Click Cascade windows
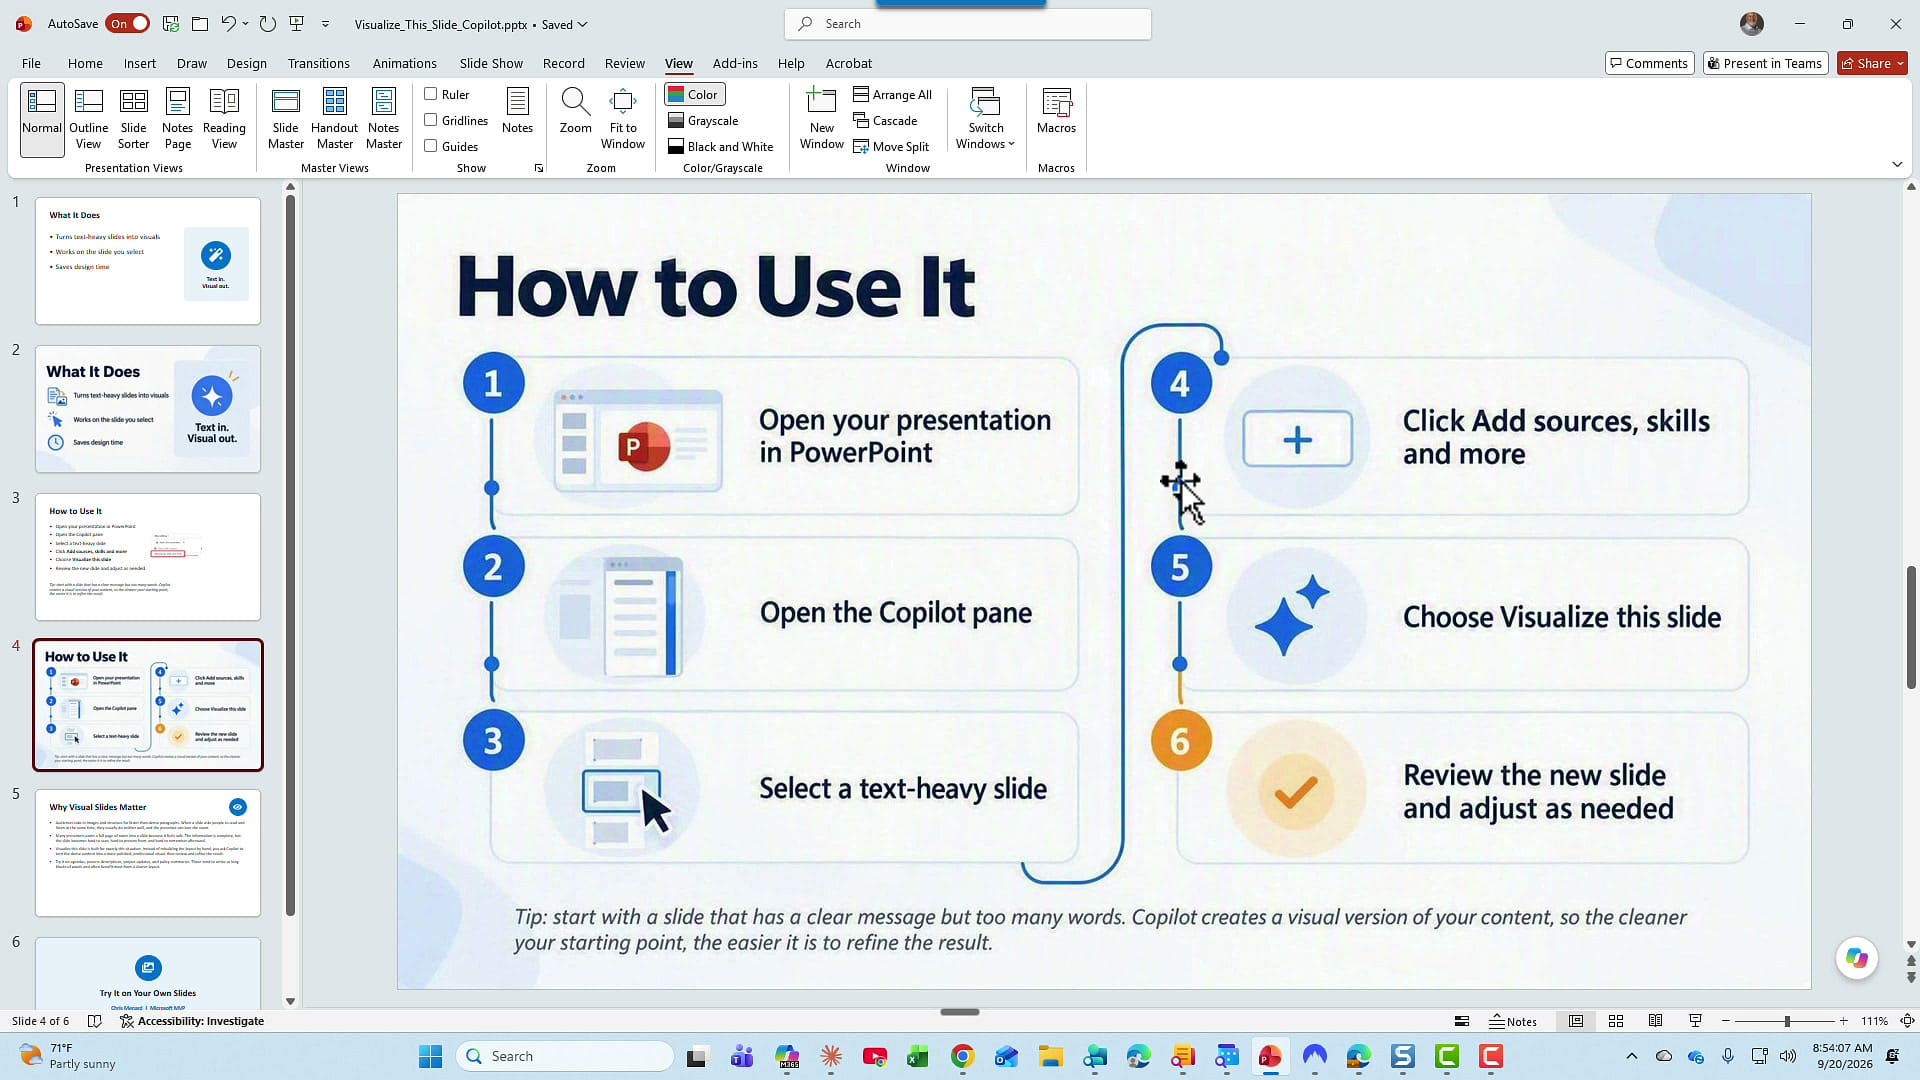 pyautogui.click(x=885, y=120)
